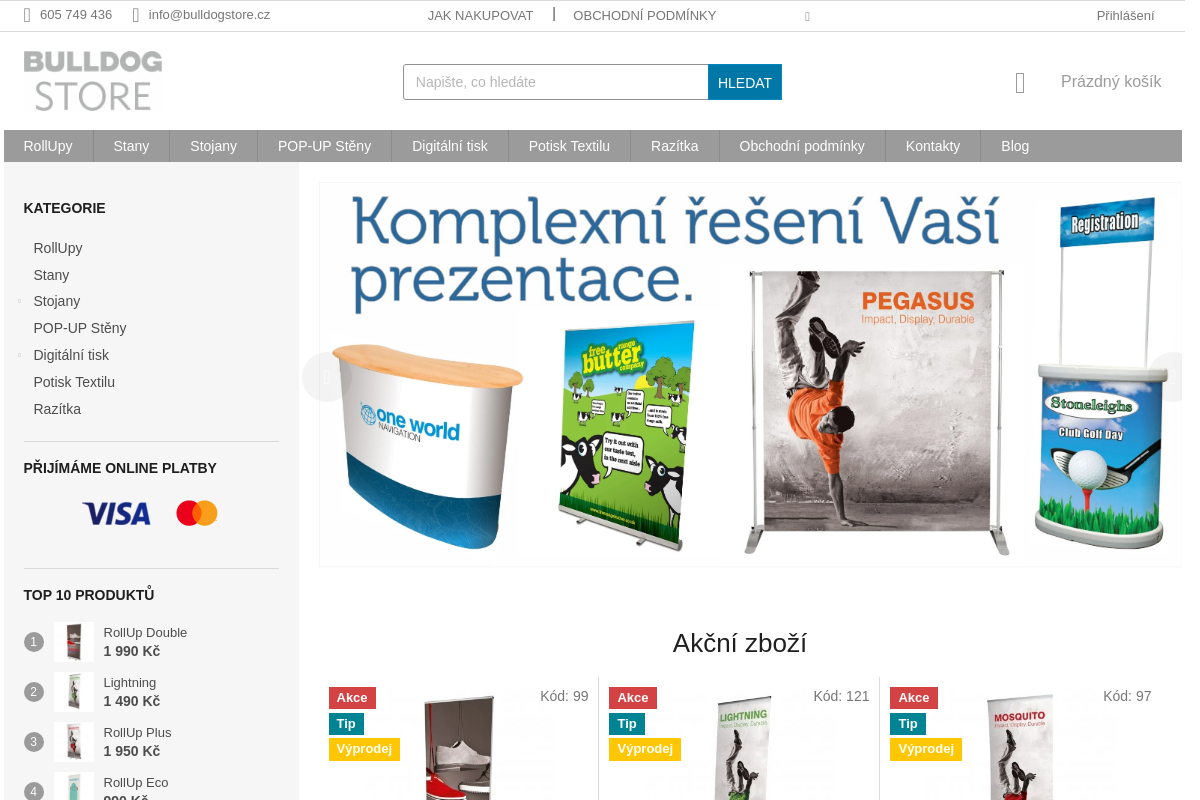Open the Blog menu item
This screenshot has width=1200, height=800.
1015,146
